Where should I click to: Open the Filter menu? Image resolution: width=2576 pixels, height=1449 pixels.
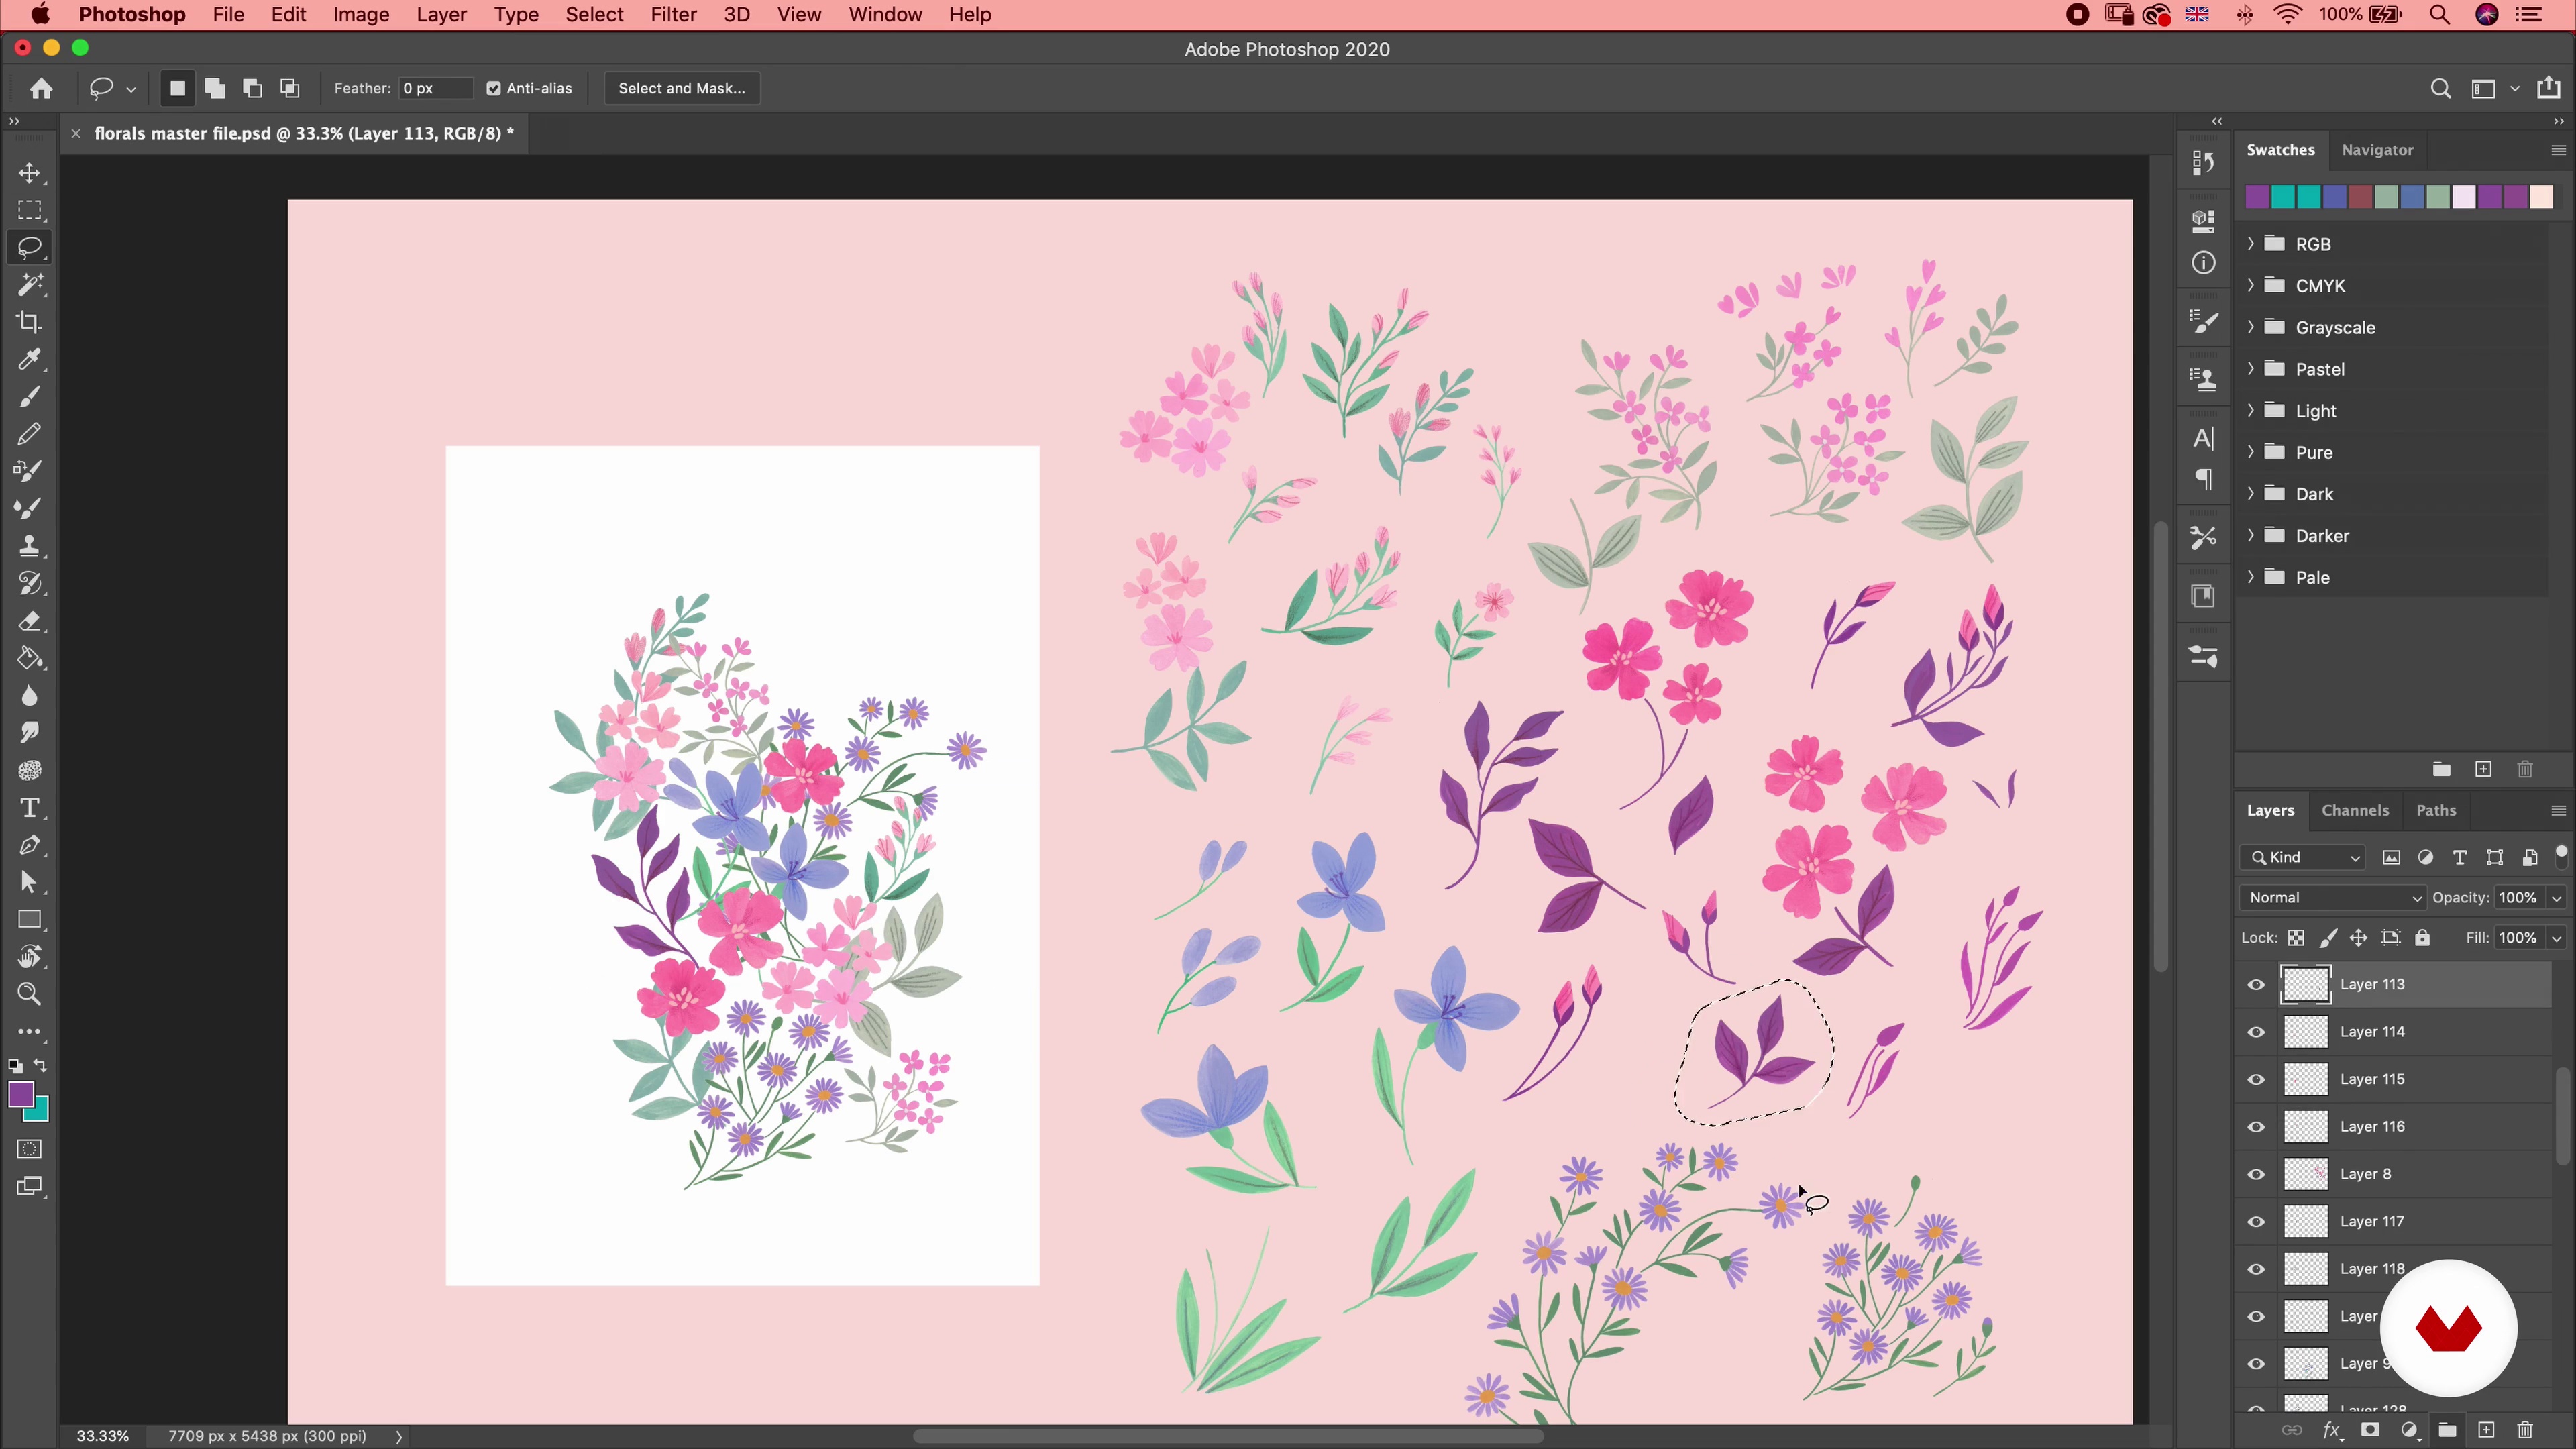(673, 15)
